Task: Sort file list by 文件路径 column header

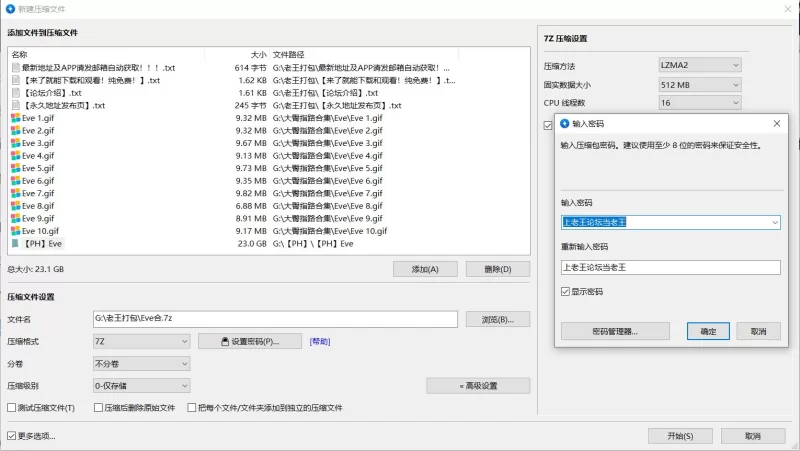Action: pos(288,55)
